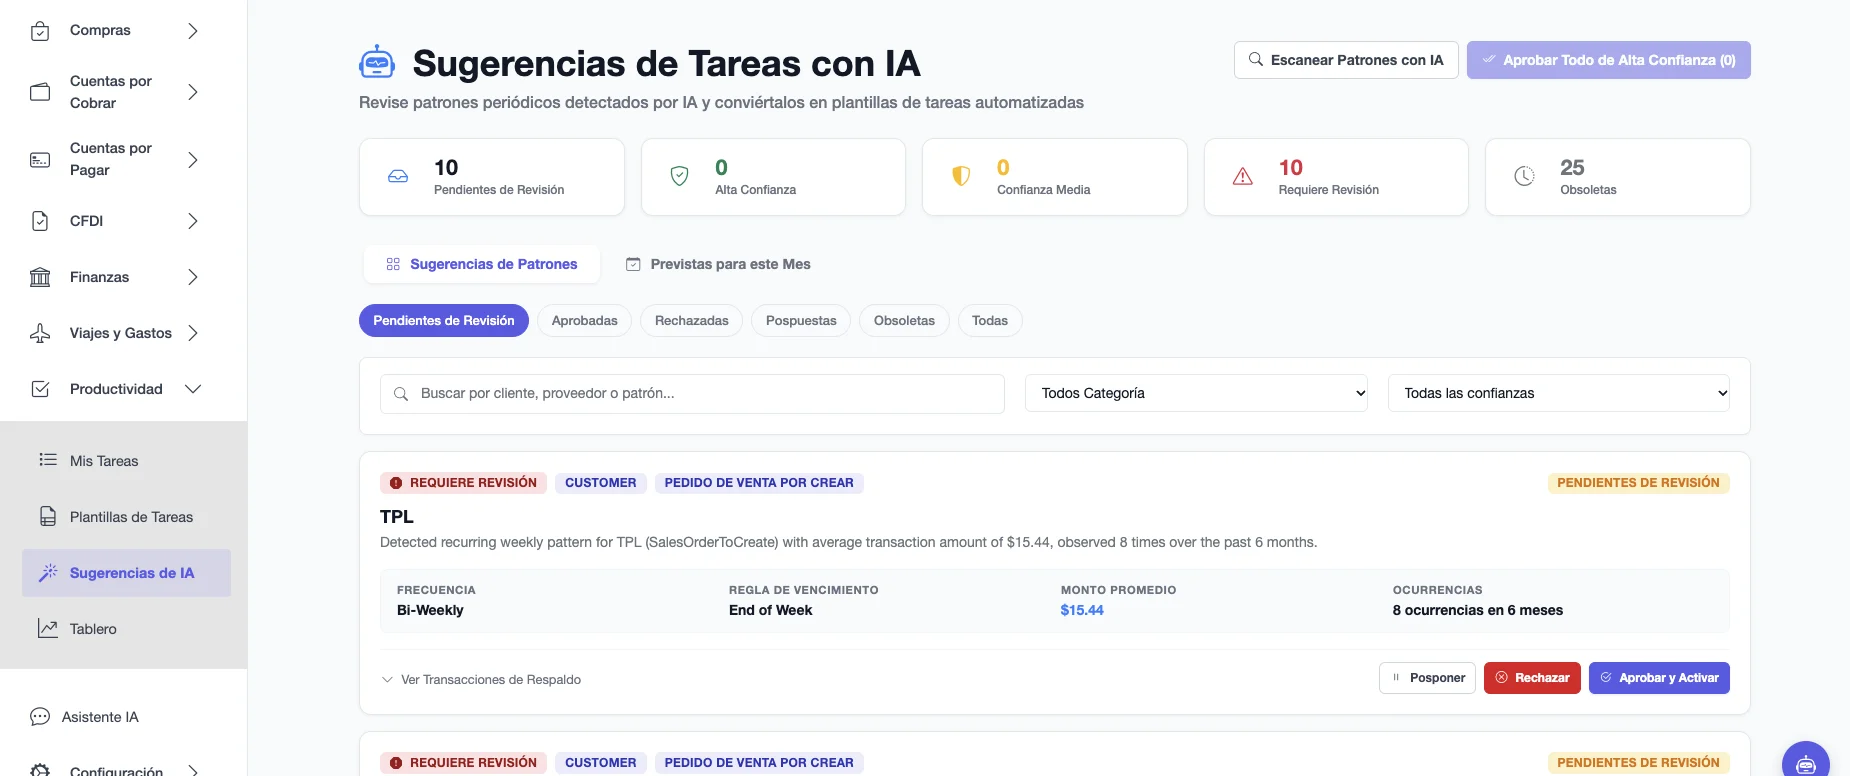Expand the CFDI section chevron

click(x=193, y=221)
